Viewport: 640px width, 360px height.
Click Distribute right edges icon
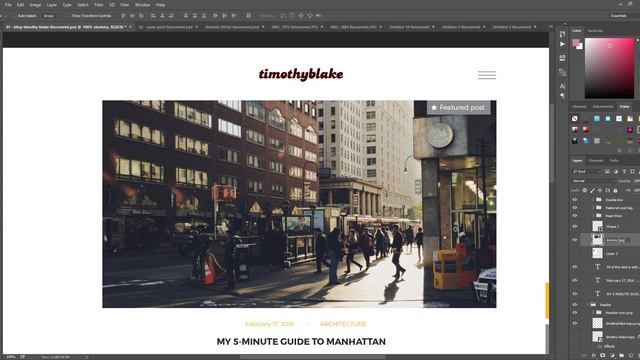pos(233,16)
